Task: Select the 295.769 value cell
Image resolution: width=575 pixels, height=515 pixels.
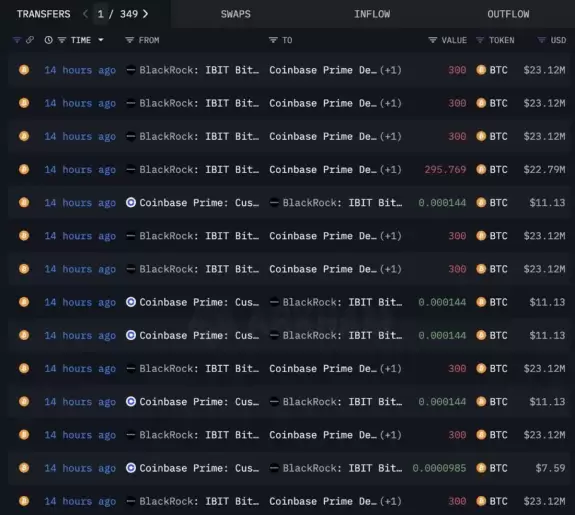Action: coord(445,169)
